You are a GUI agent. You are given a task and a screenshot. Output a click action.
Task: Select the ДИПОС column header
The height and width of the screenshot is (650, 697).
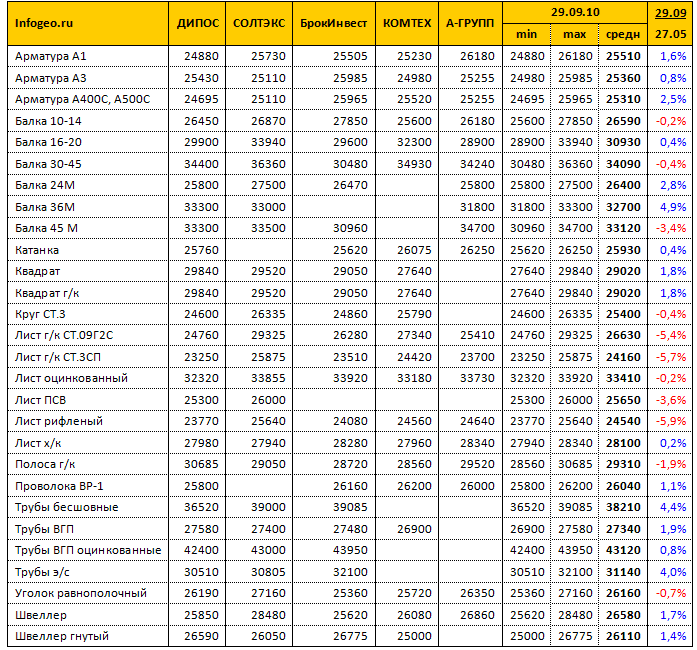197,23
